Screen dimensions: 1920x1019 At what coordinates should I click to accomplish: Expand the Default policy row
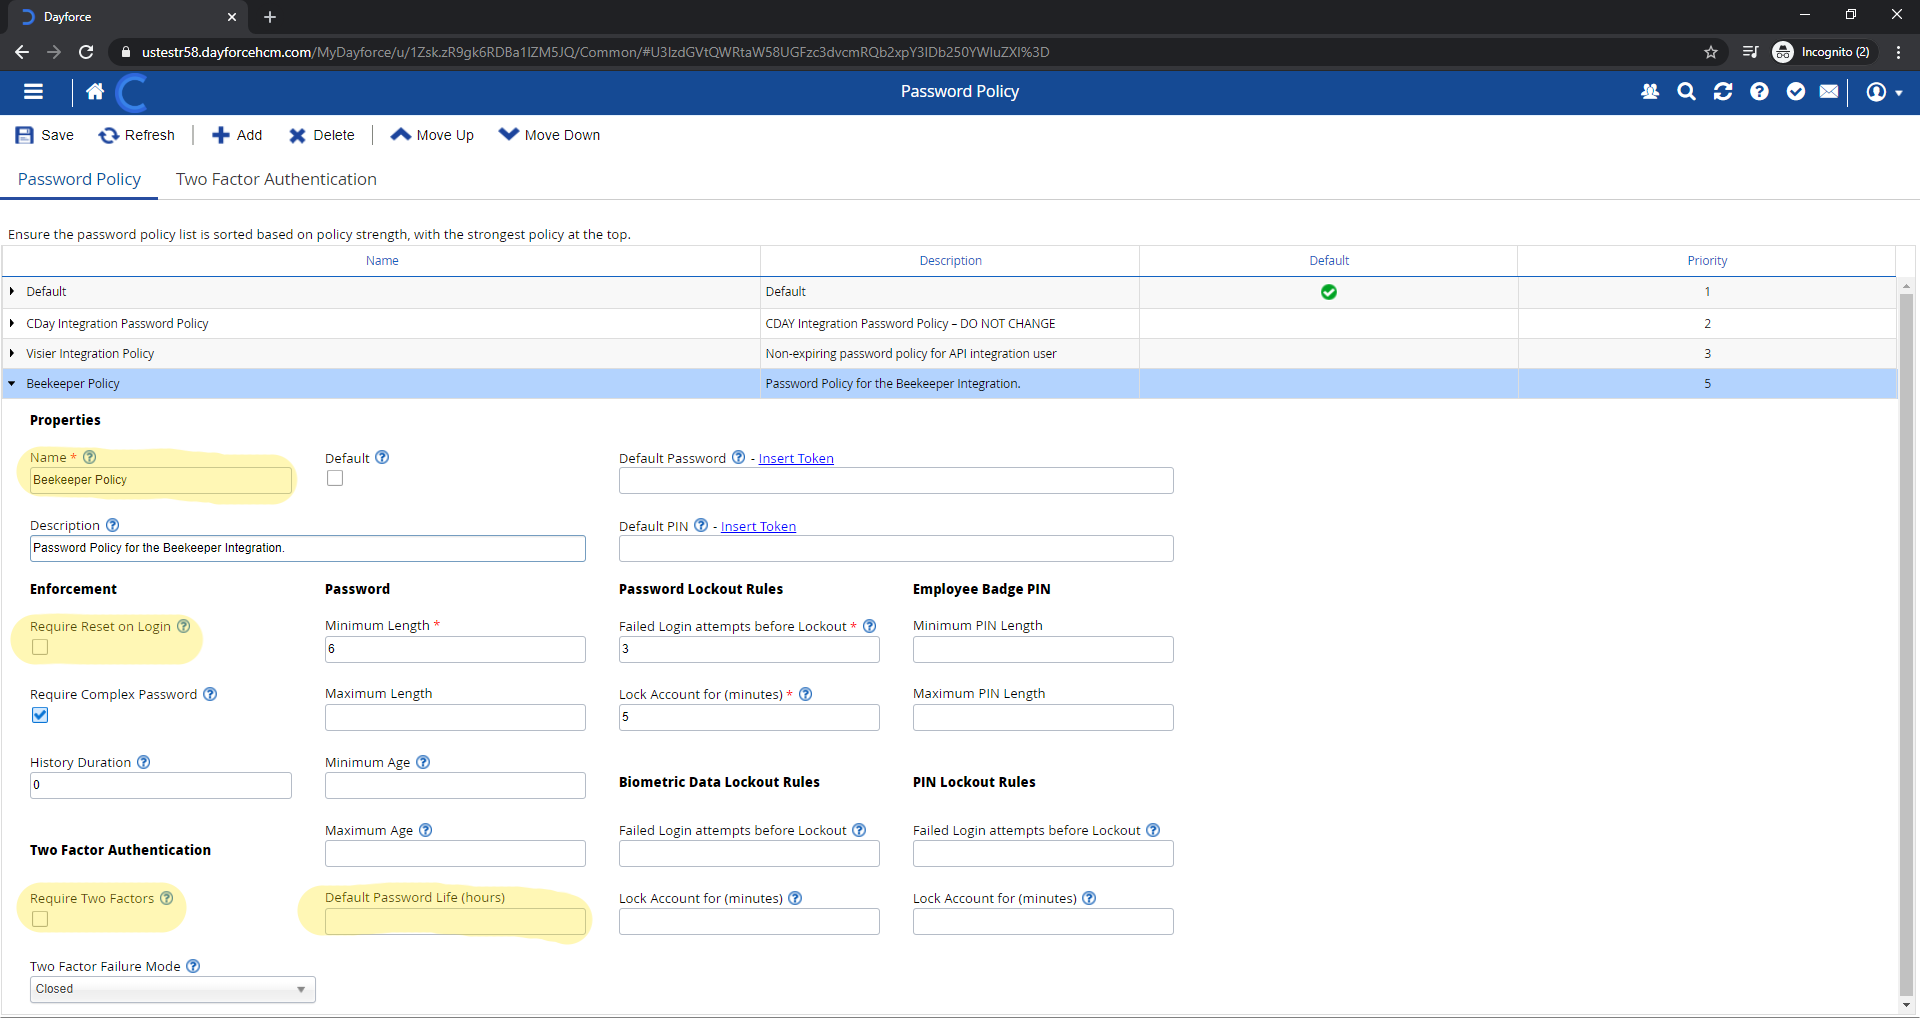12,292
